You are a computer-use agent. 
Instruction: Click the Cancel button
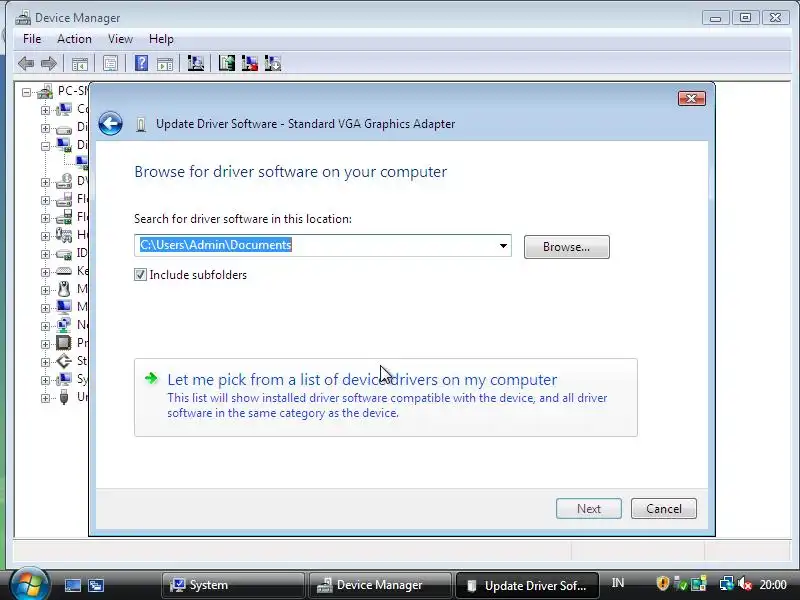[x=663, y=509]
